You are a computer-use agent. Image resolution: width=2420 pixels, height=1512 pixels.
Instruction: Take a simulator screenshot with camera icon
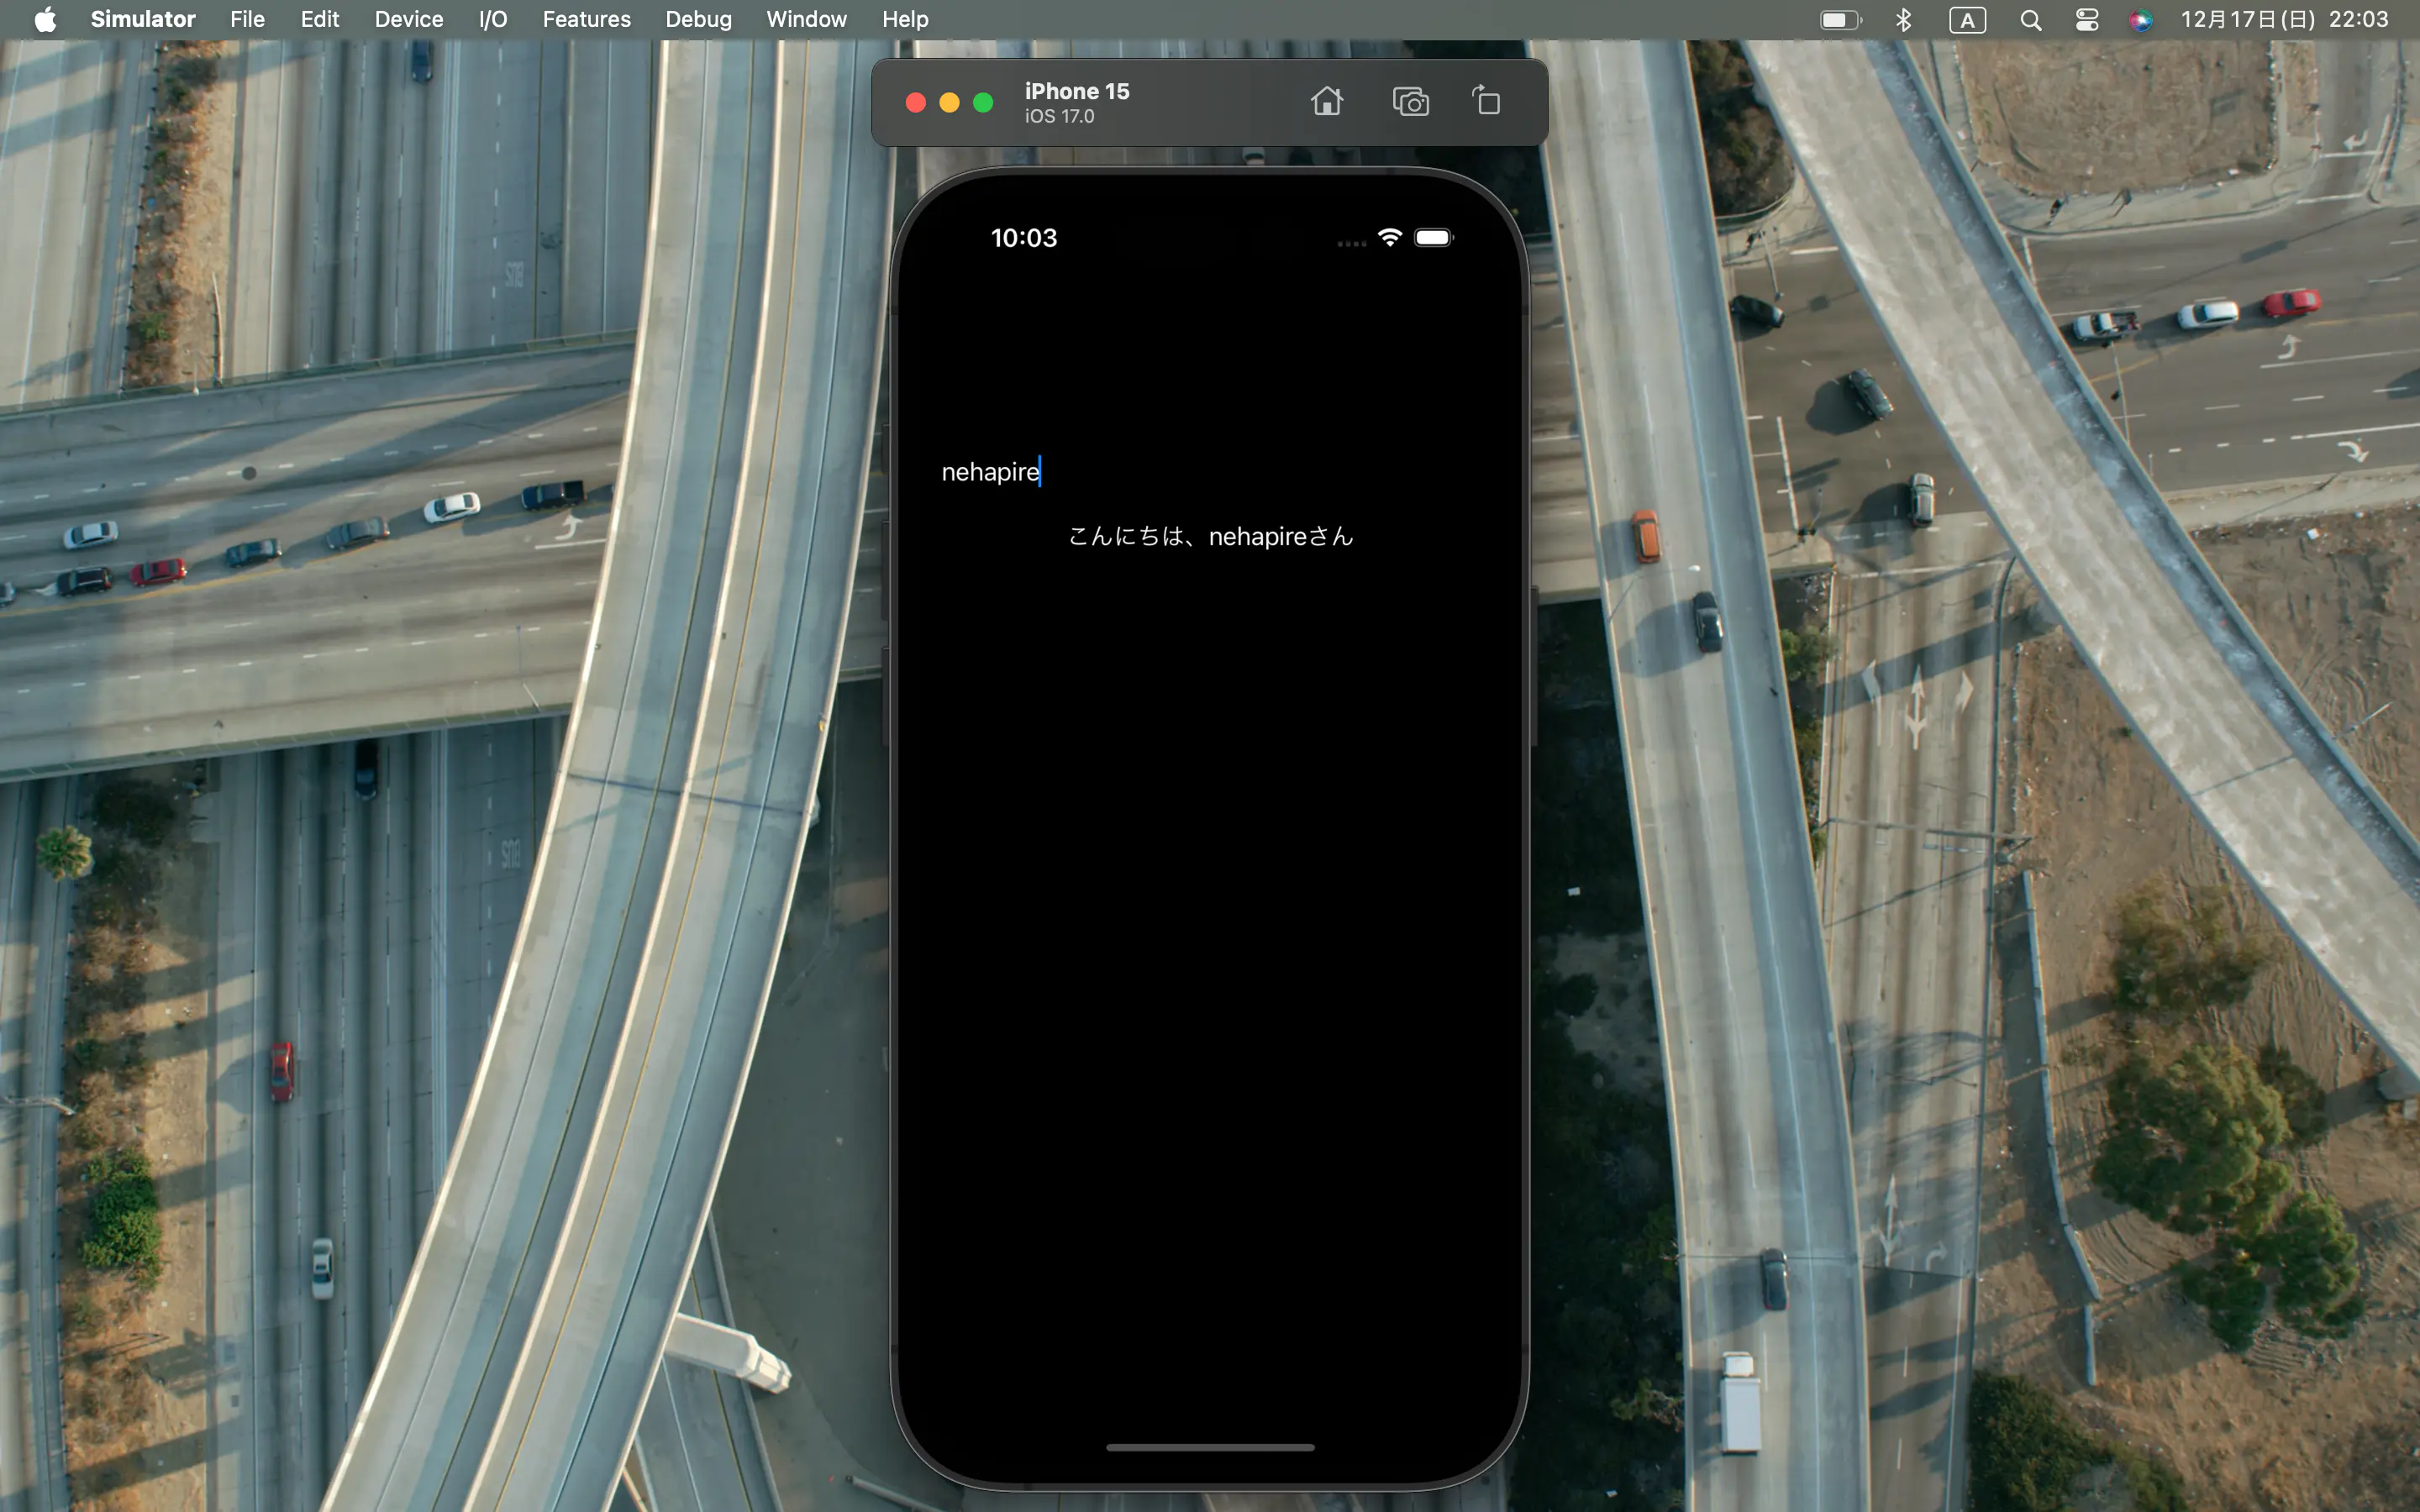pos(1410,101)
